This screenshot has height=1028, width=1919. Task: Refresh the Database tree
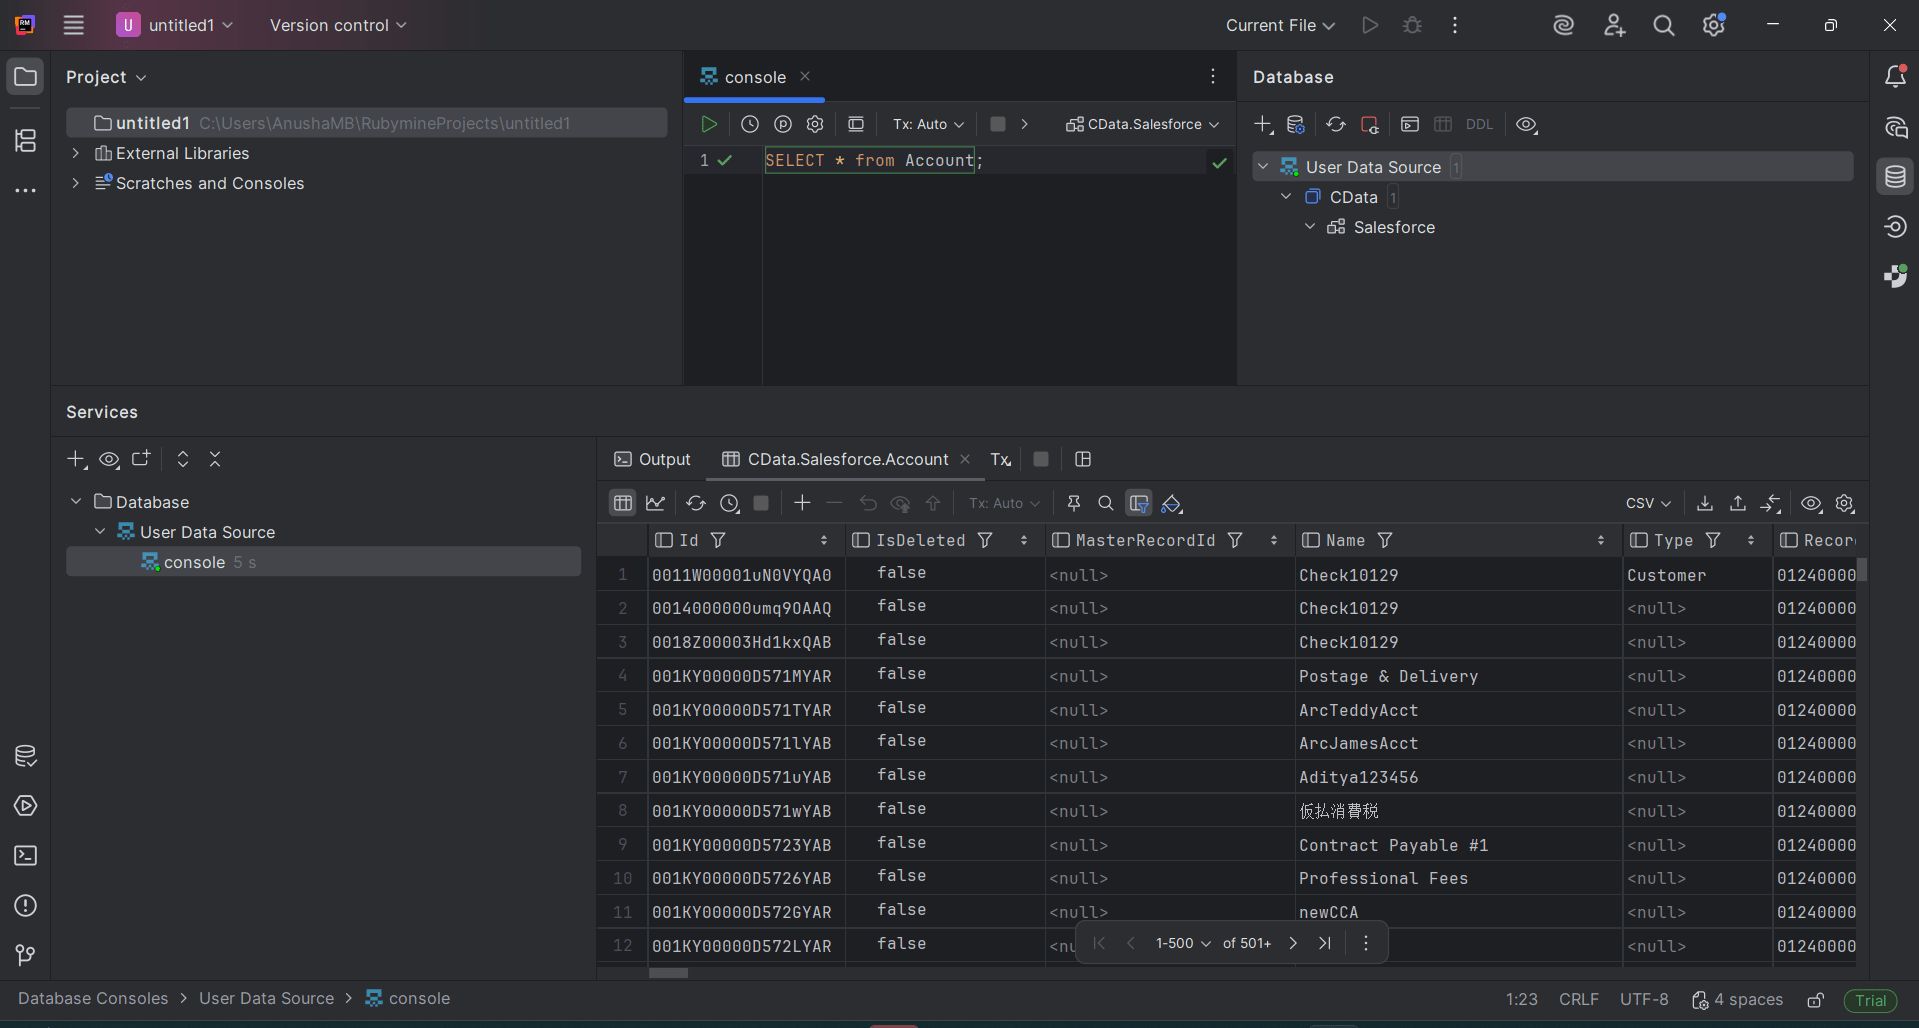click(1335, 124)
